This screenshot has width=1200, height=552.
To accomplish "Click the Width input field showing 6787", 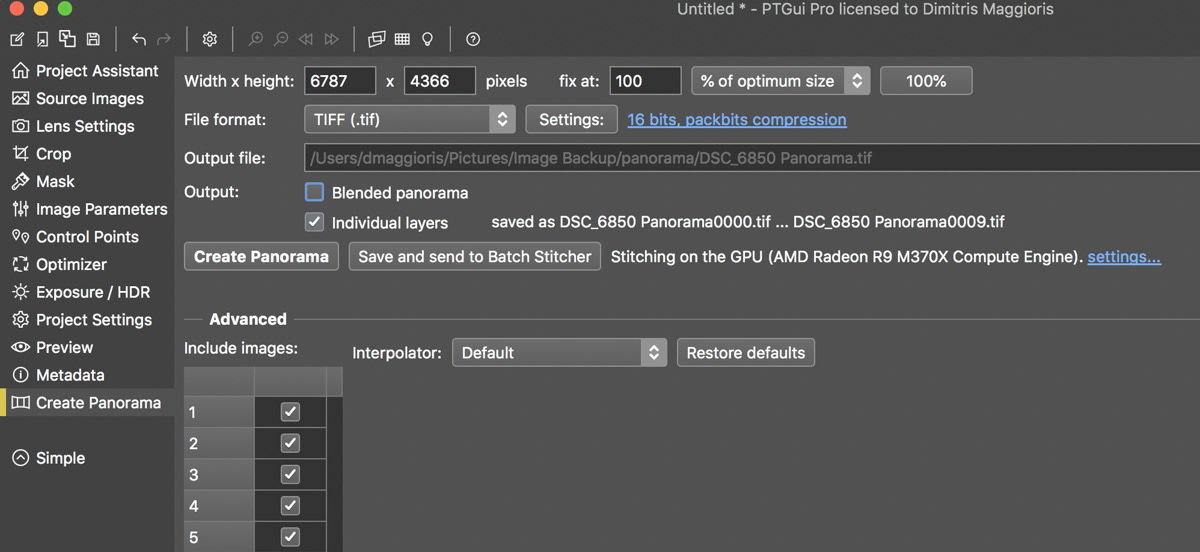I will (340, 81).
